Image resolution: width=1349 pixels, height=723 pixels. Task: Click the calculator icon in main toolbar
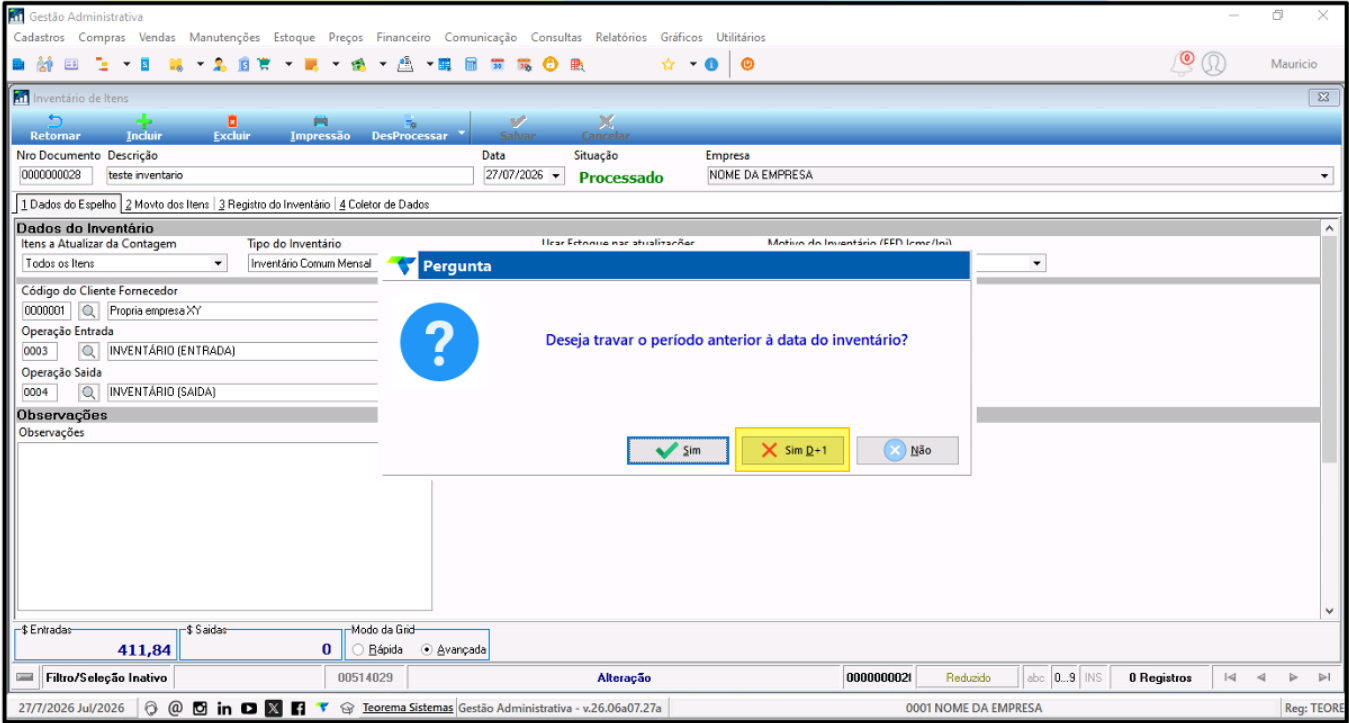click(x=470, y=64)
